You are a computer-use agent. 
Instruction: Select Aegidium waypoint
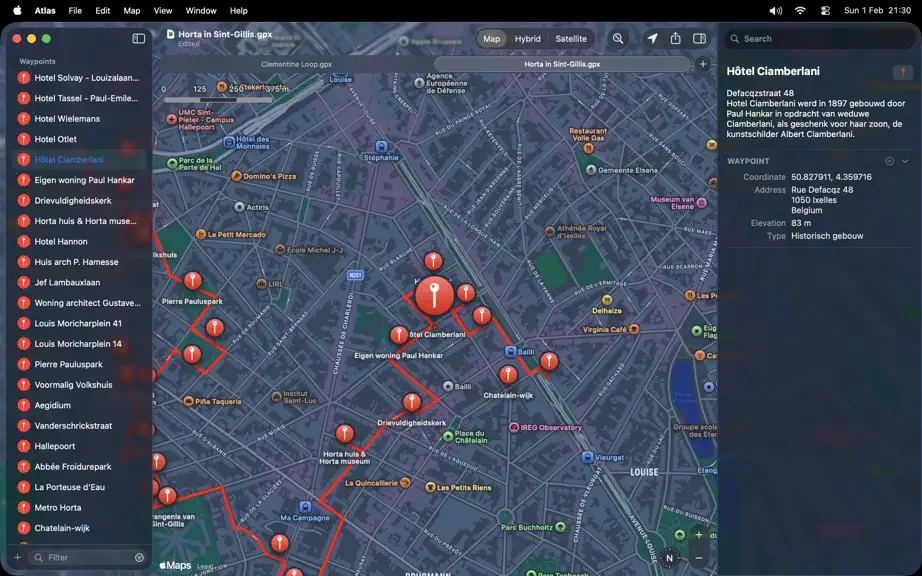[x=79, y=406]
